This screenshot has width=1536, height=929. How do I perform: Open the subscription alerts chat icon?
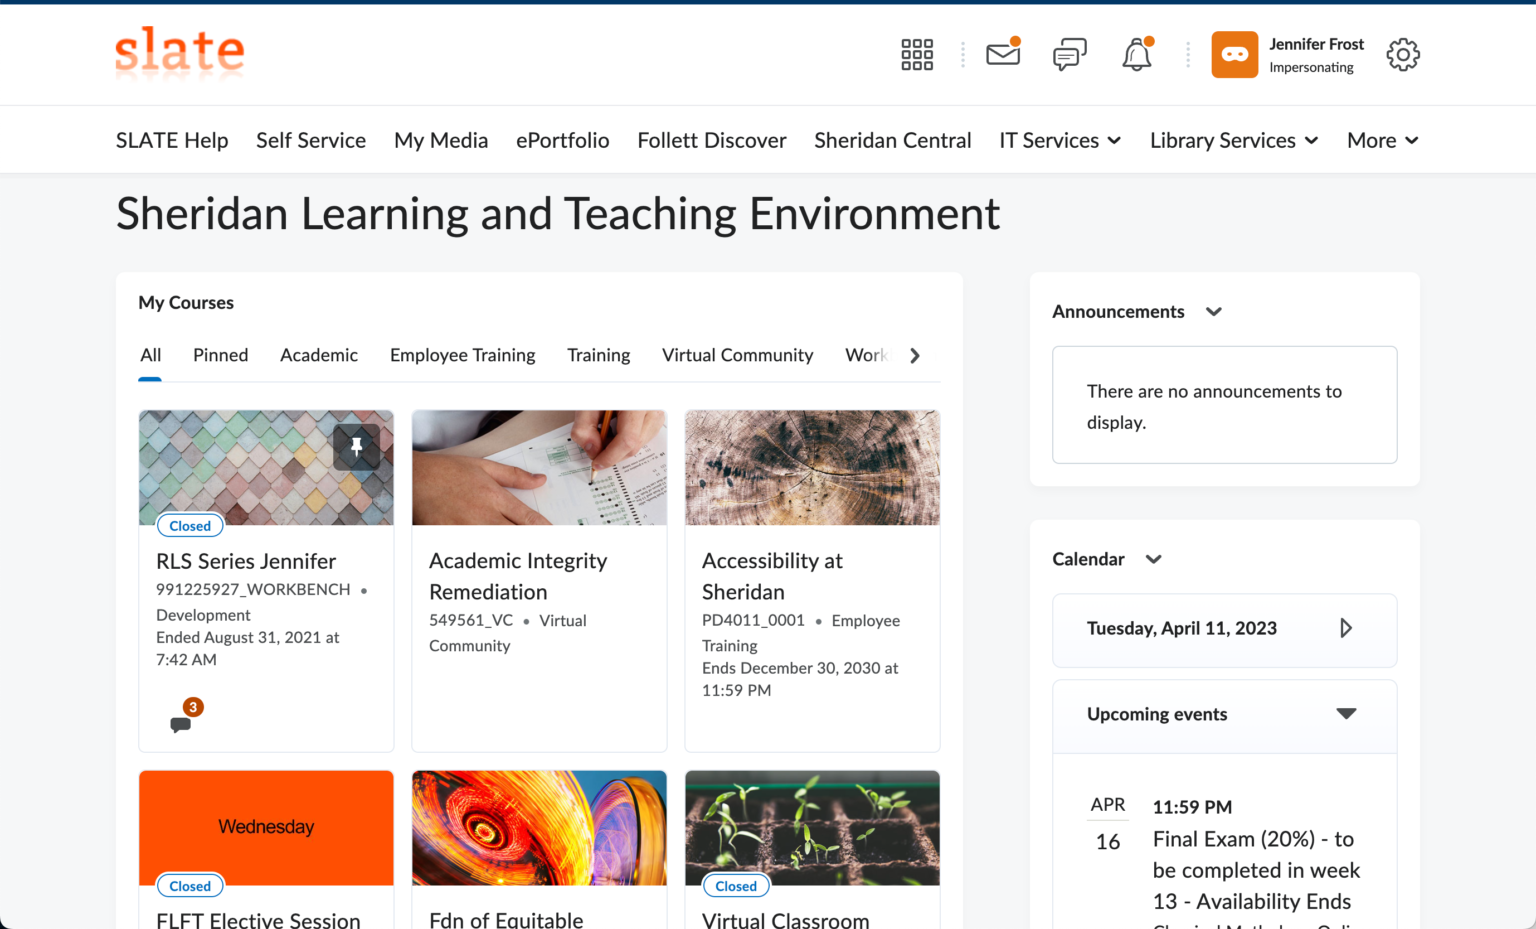coord(1069,55)
